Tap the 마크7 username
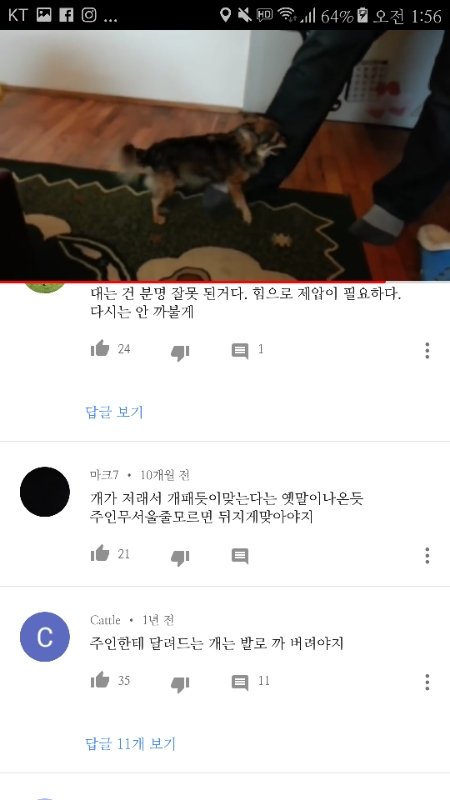 click(x=104, y=475)
